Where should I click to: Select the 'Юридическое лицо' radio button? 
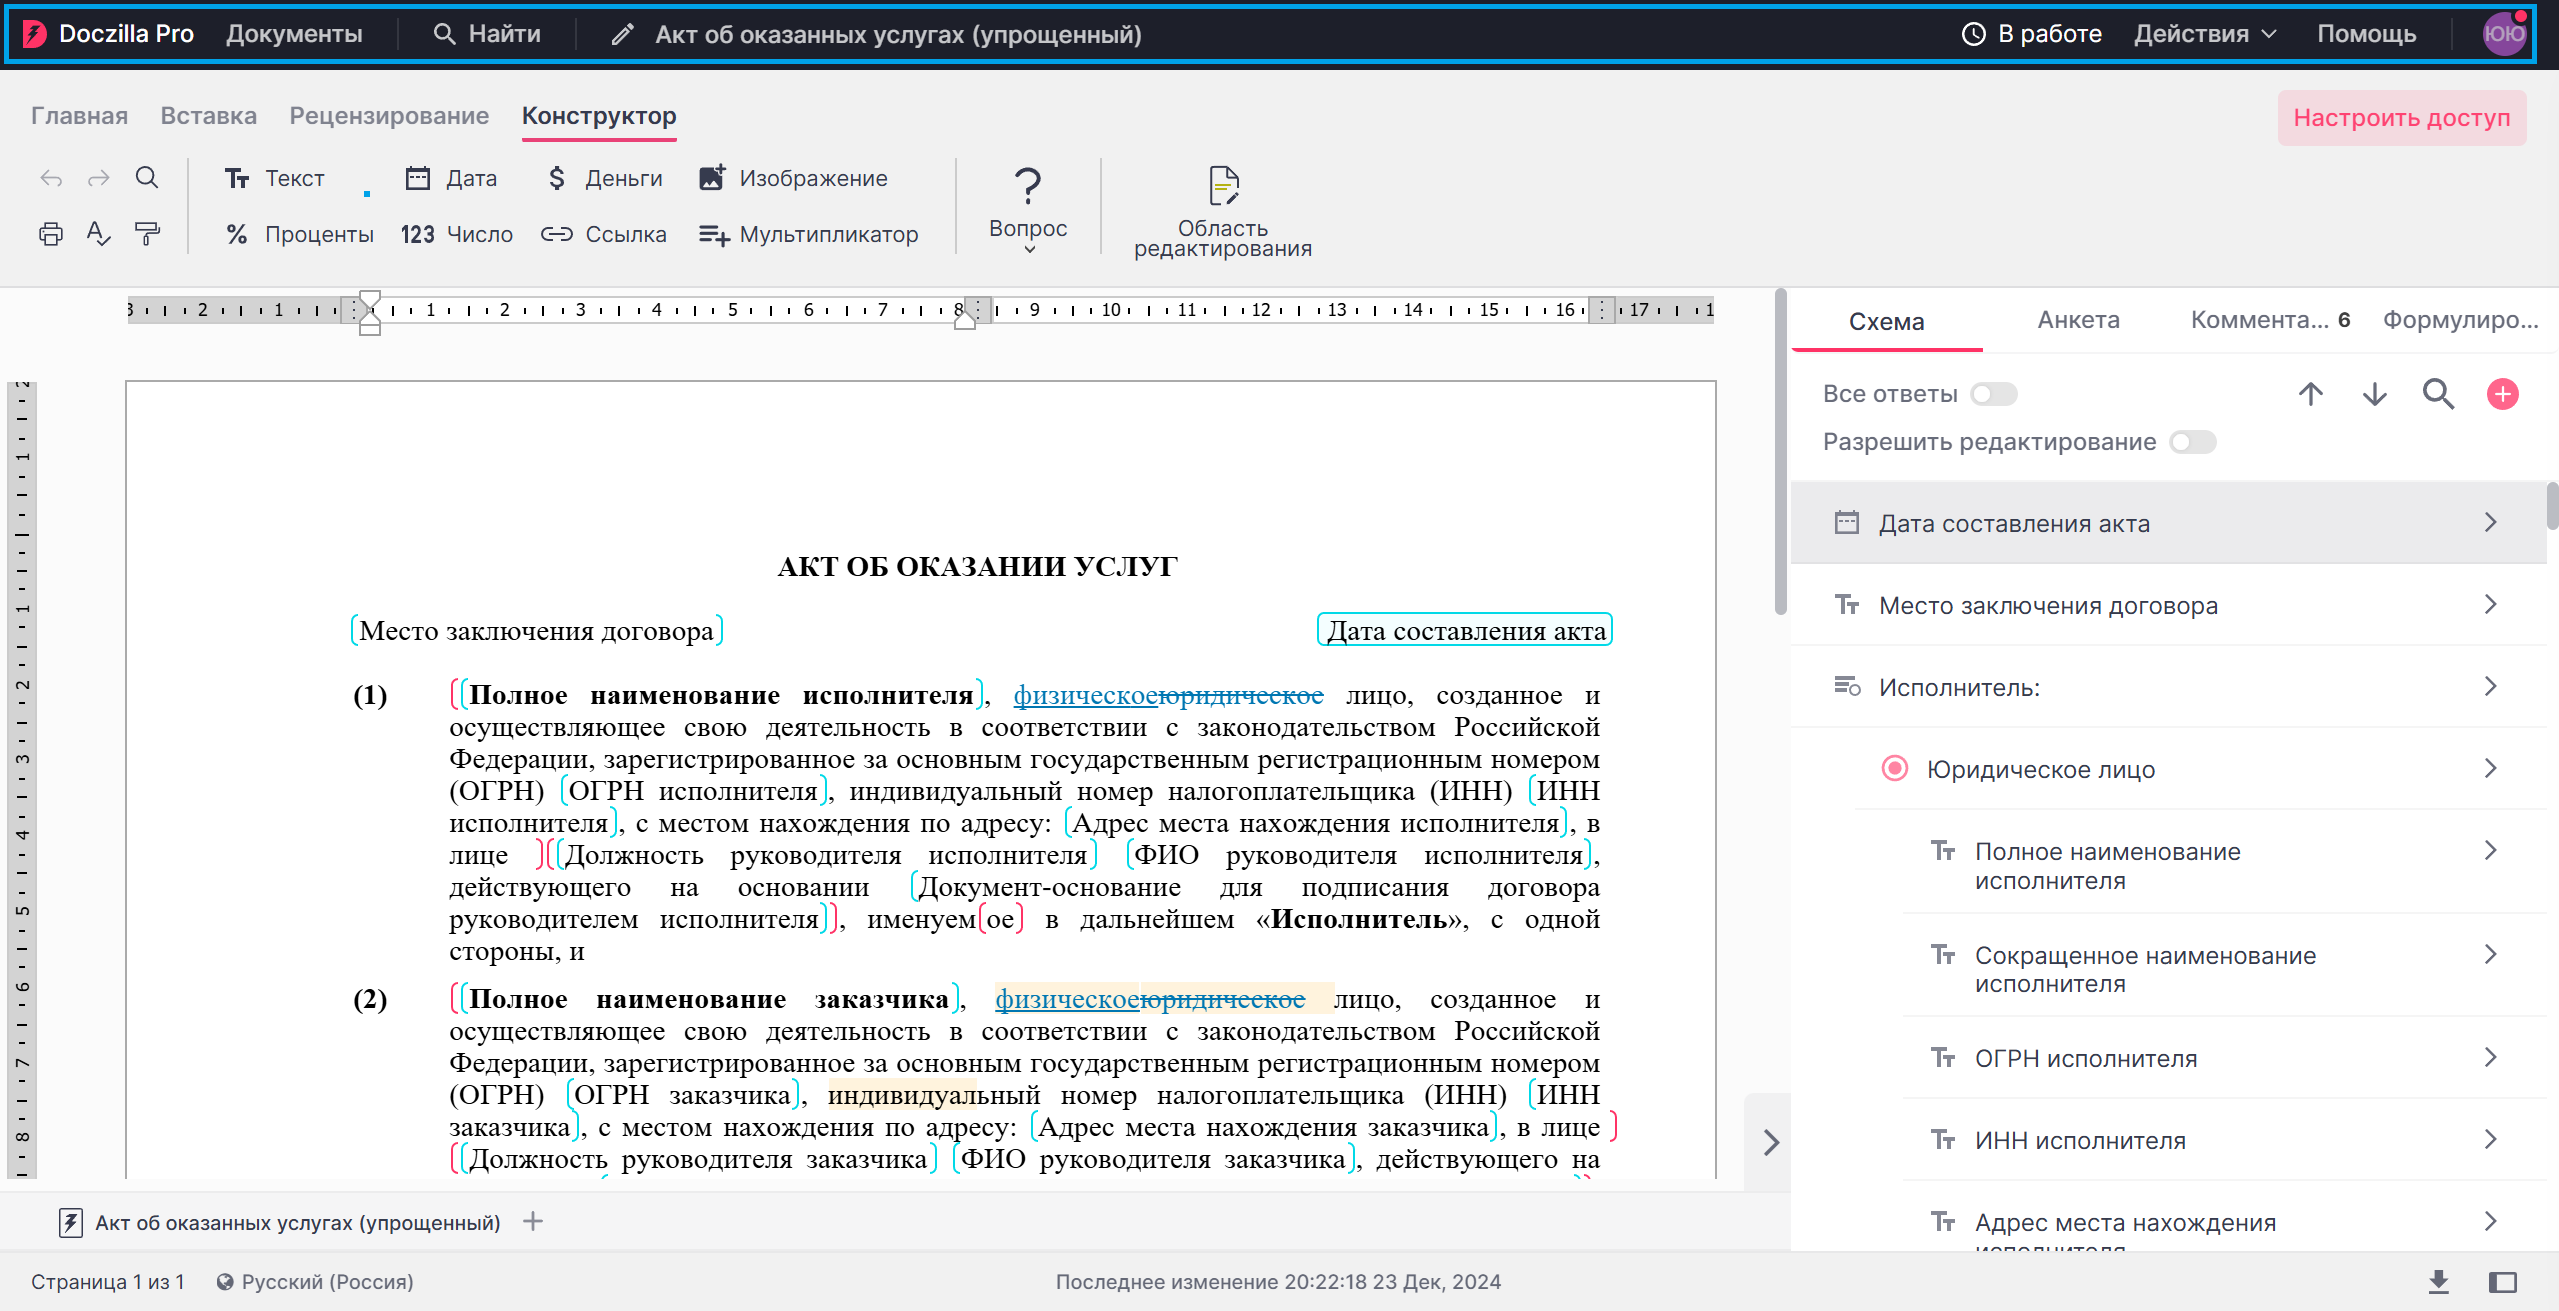[1894, 769]
